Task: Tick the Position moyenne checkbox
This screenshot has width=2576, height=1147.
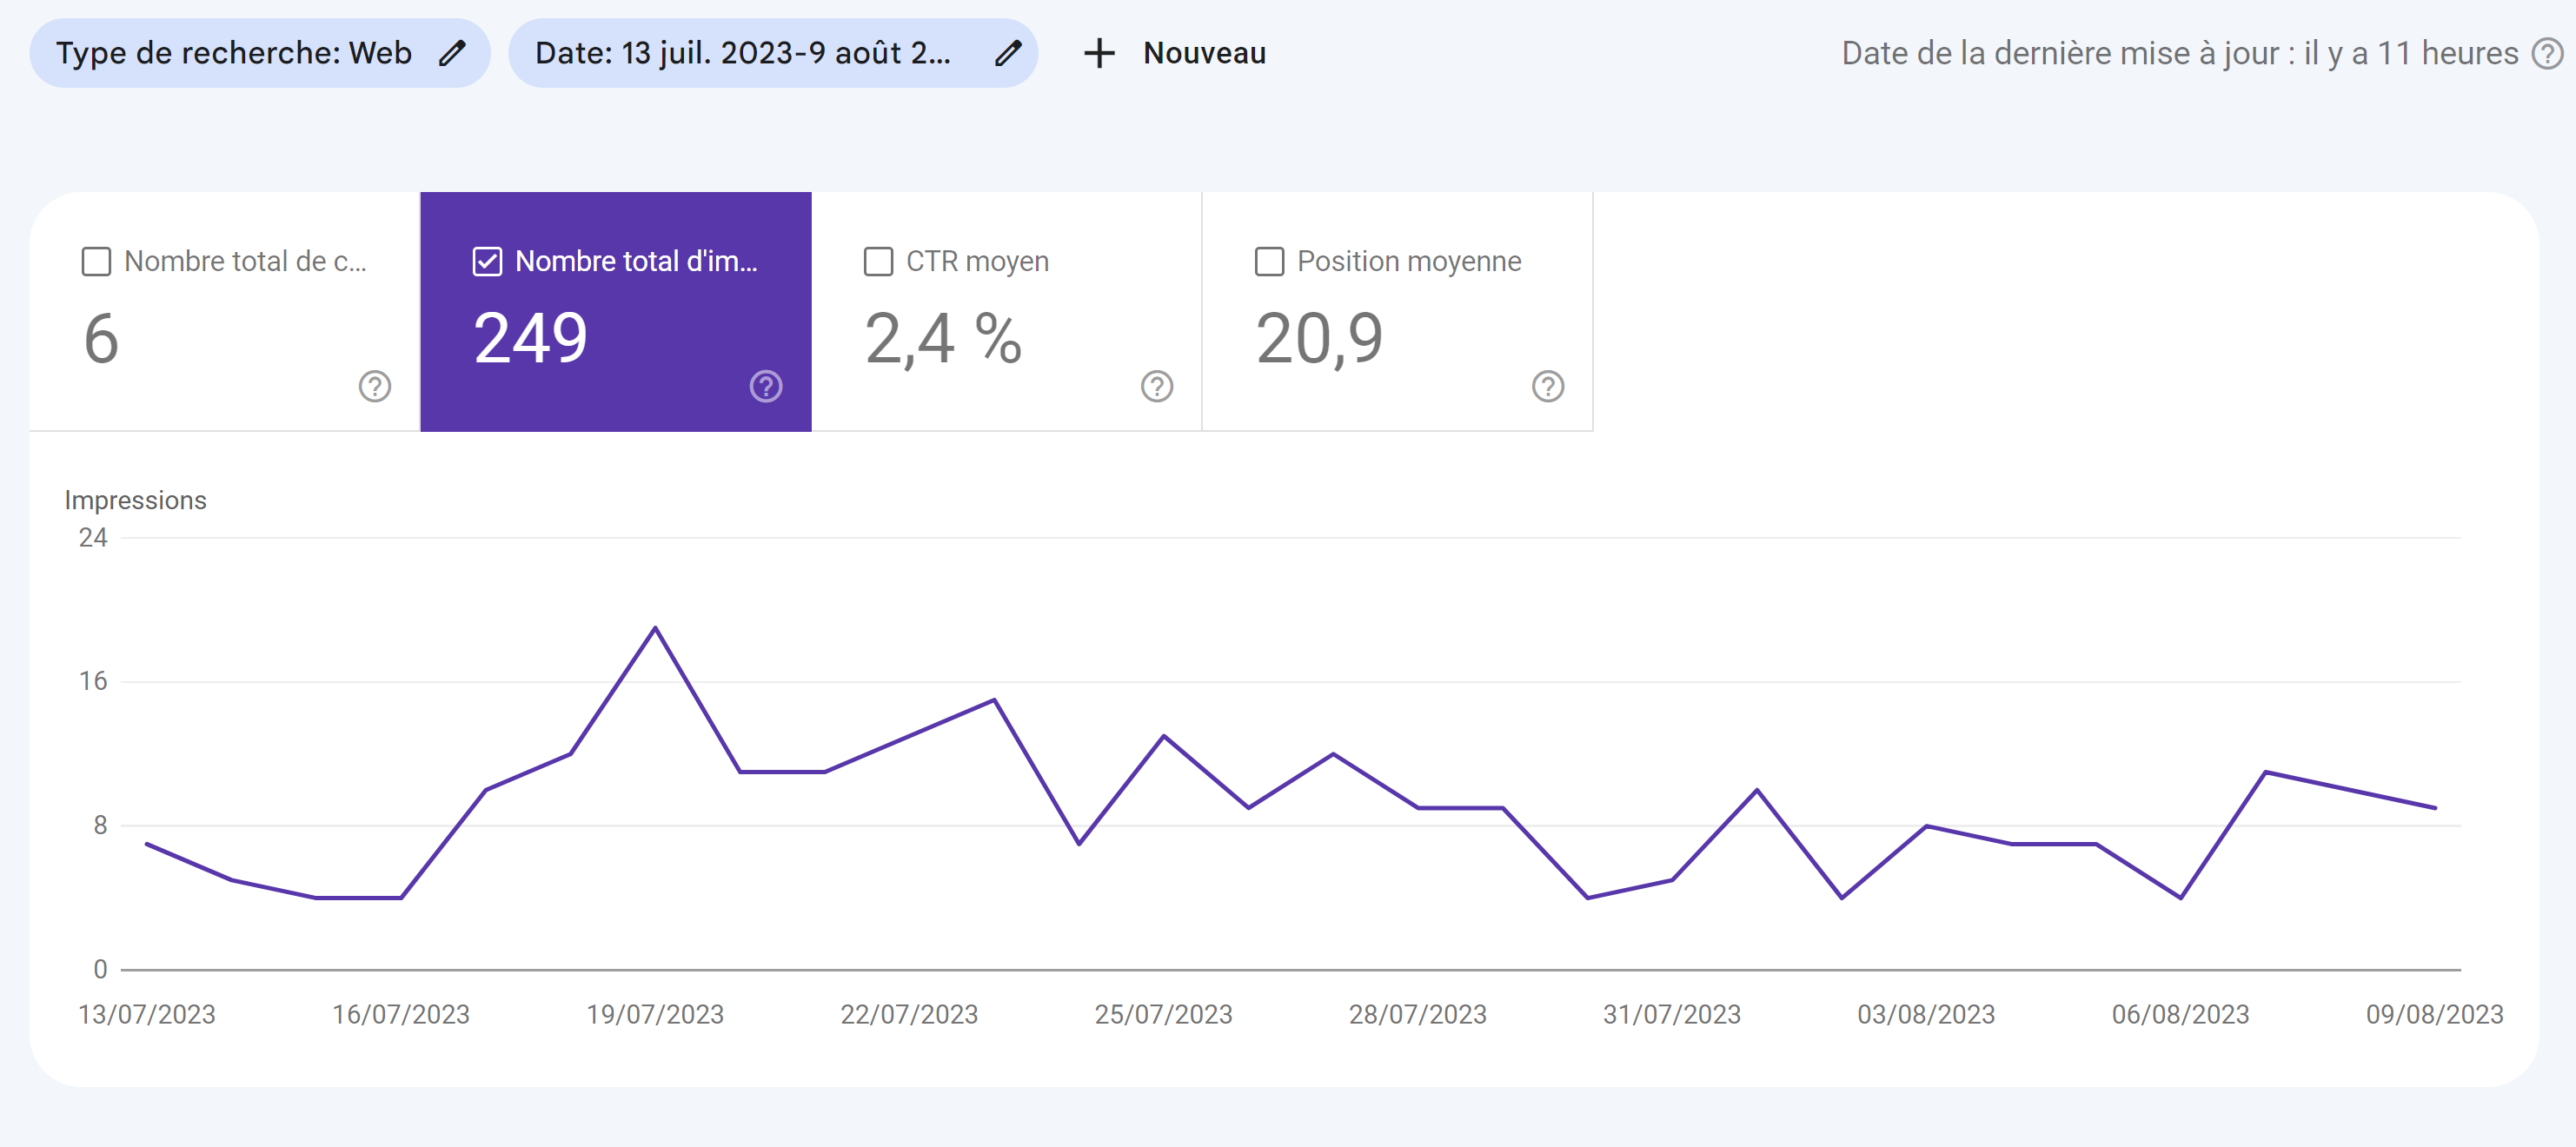Action: click(1269, 261)
